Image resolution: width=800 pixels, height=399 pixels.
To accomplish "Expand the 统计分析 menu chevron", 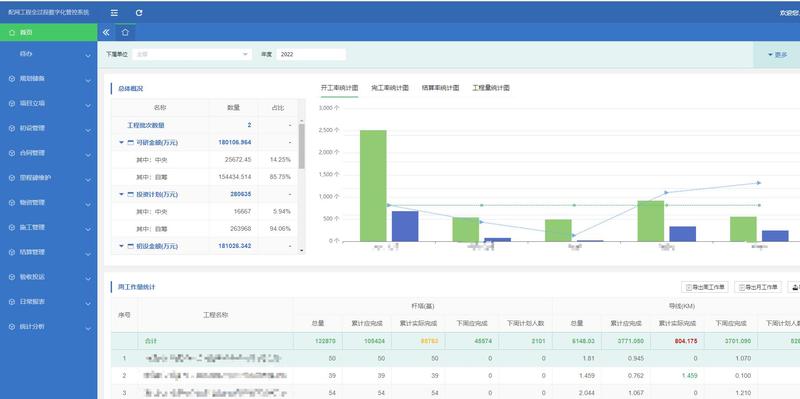I will pos(88,328).
